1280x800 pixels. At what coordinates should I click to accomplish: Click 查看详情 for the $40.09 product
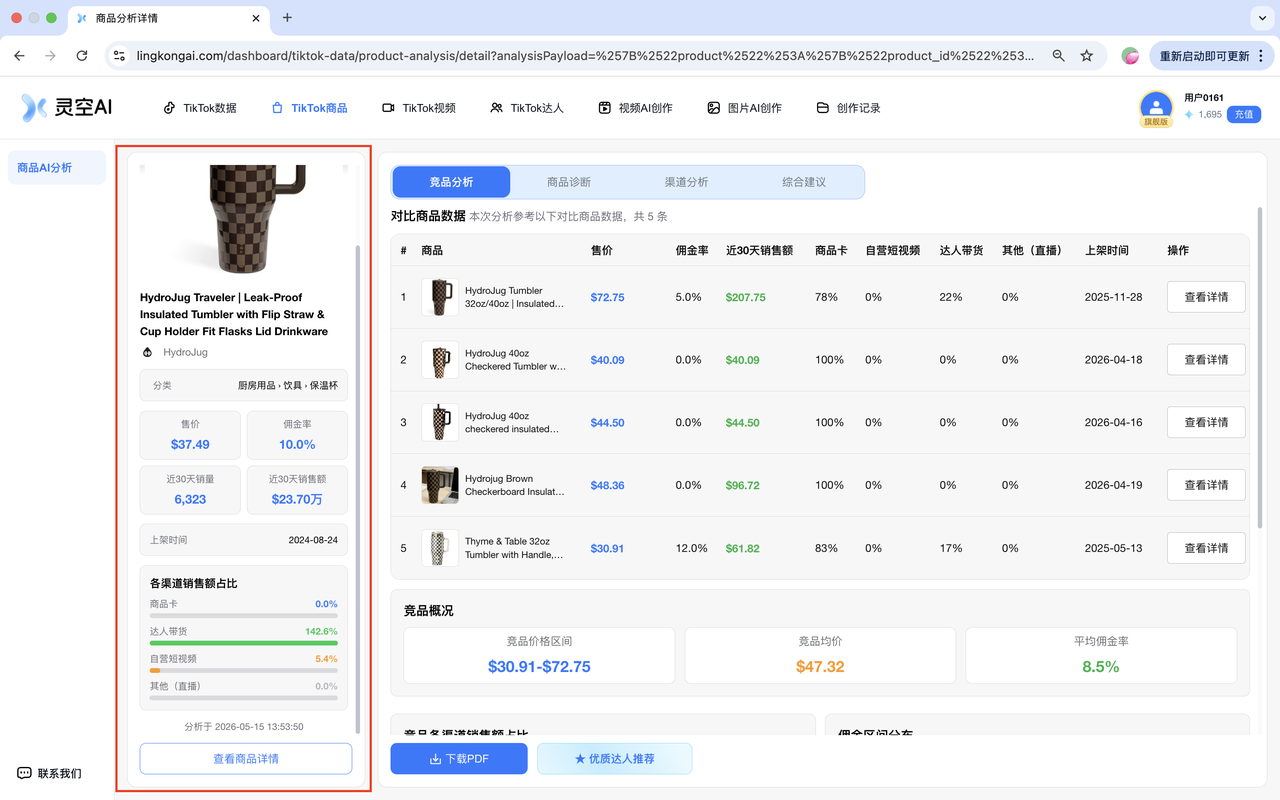(x=1206, y=360)
